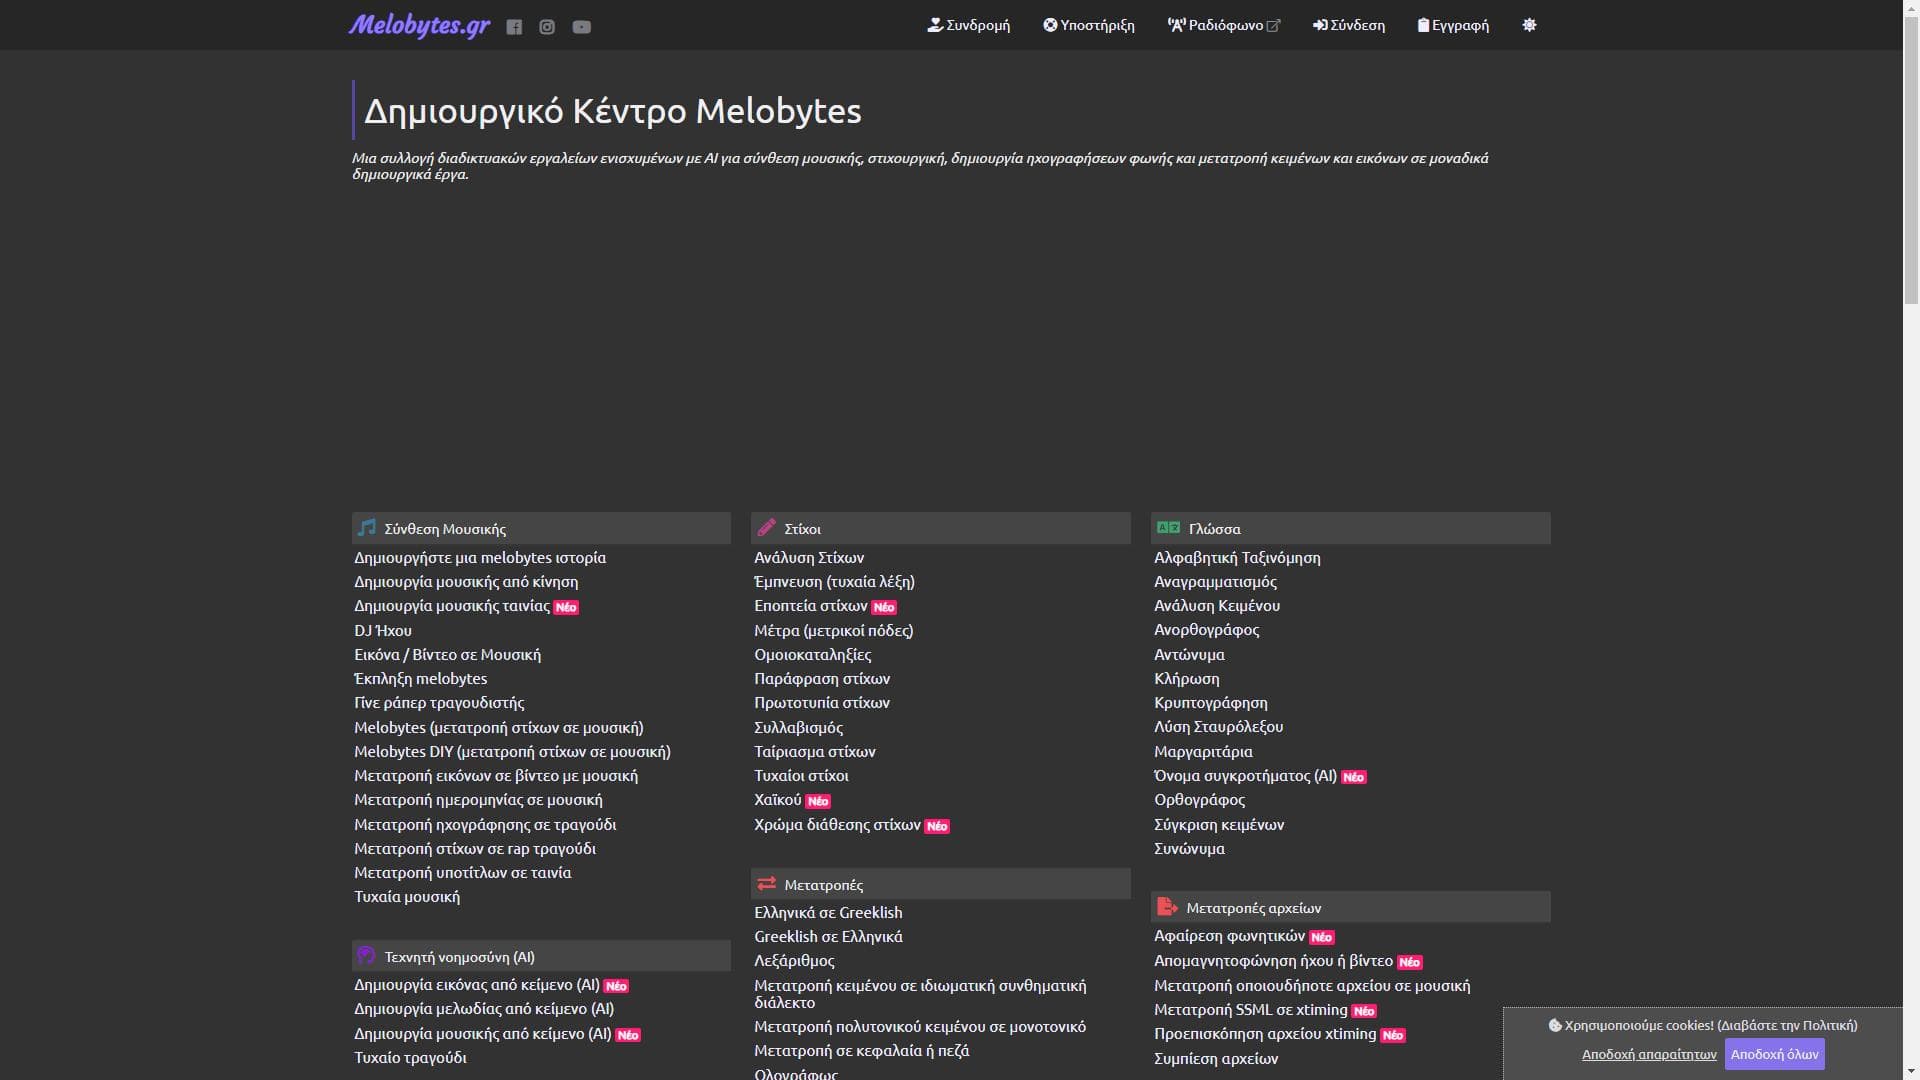Open Ελληνικά σε Greeklish
This screenshot has height=1080, width=1920.
(x=828, y=913)
